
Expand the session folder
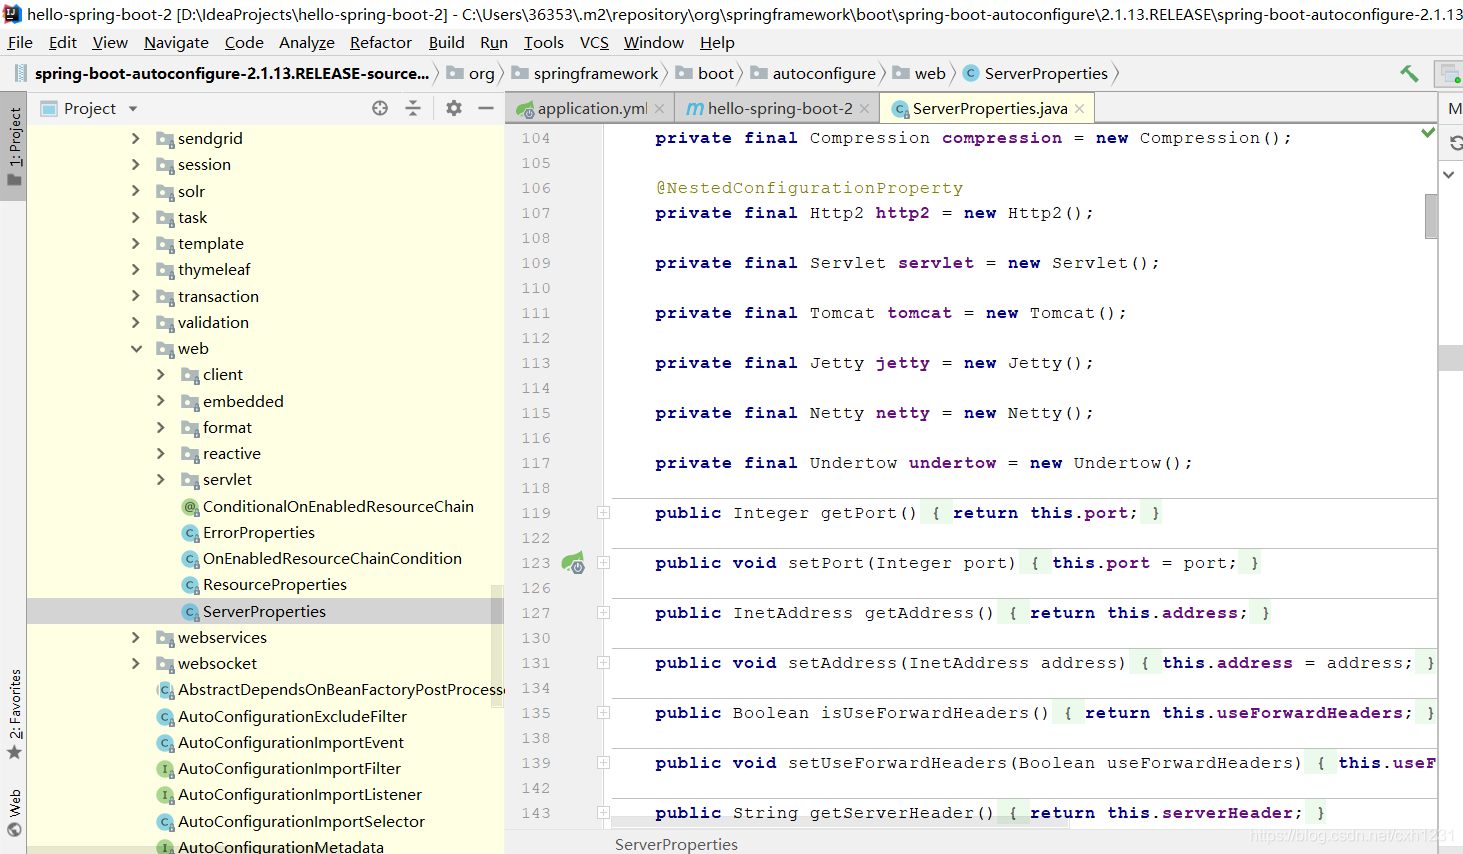[136, 164]
